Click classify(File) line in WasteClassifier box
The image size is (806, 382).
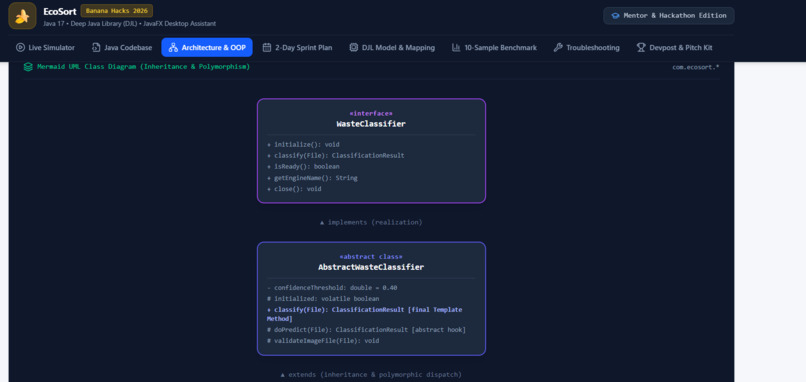336,155
